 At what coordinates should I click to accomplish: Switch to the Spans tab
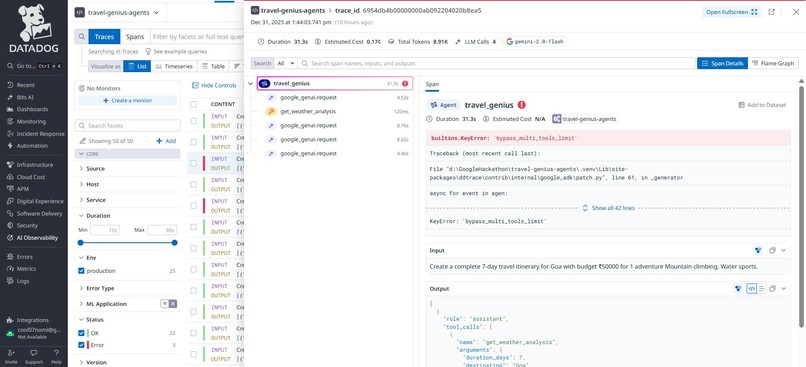pyautogui.click(x=135, y=37)
